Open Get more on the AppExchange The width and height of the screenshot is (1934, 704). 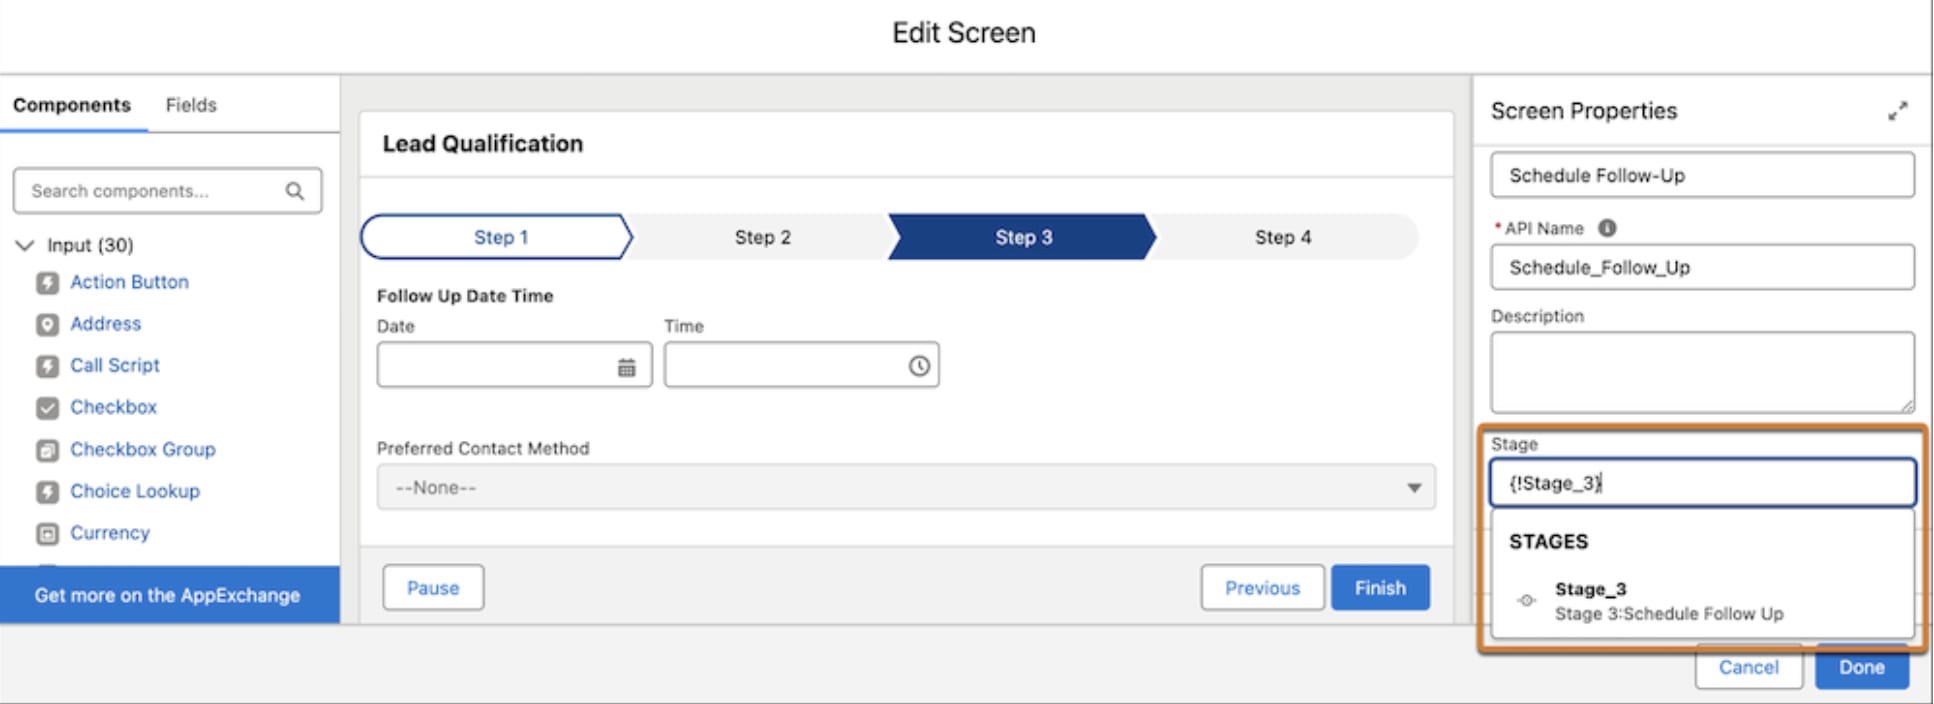pos(169,595)
